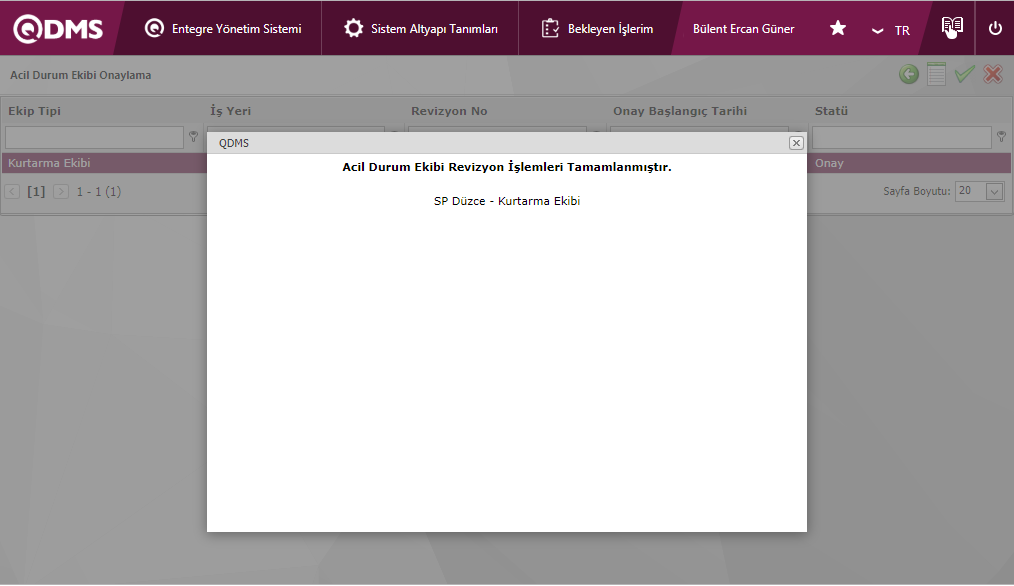Click the list details toolbar icon
1014x586 pixels.
click(936, 74)
